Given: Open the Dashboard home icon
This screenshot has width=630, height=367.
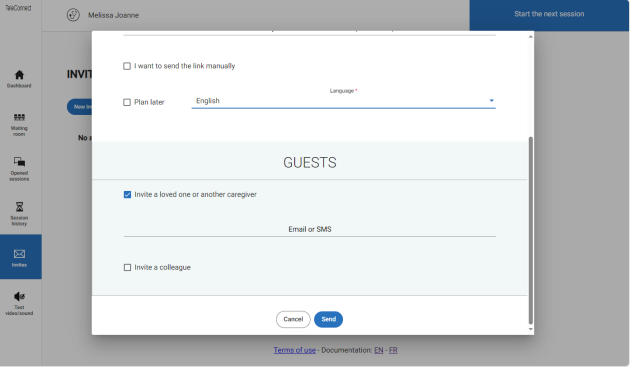Looking at the screenshot, I should coord(19,75).
